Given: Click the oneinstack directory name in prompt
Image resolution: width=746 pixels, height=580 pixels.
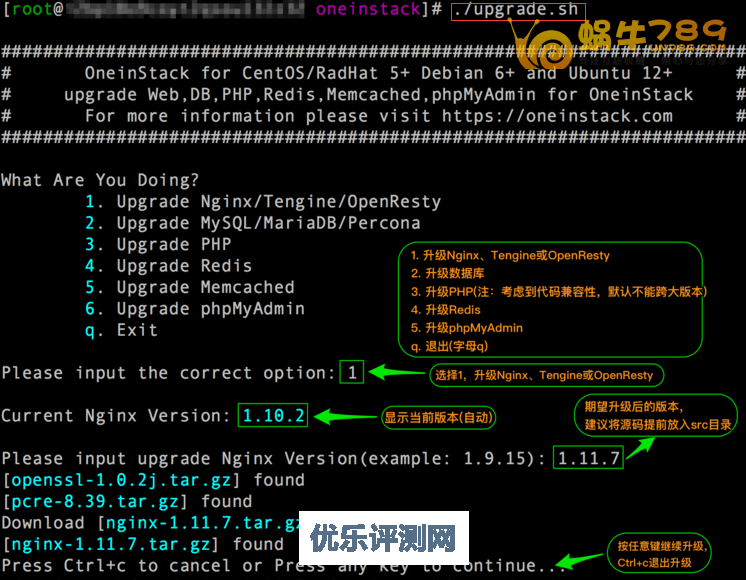Looking at the screenshot, I should pos(368,10).
